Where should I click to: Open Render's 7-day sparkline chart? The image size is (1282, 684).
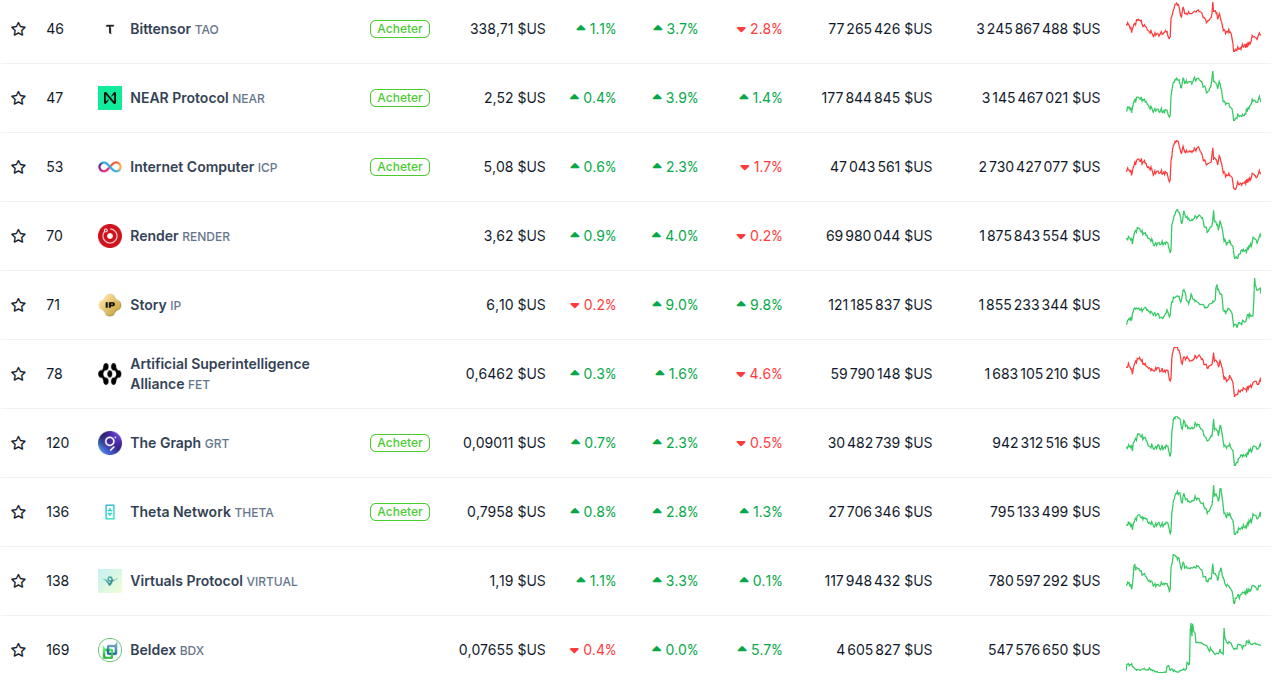pos(1193,235)
